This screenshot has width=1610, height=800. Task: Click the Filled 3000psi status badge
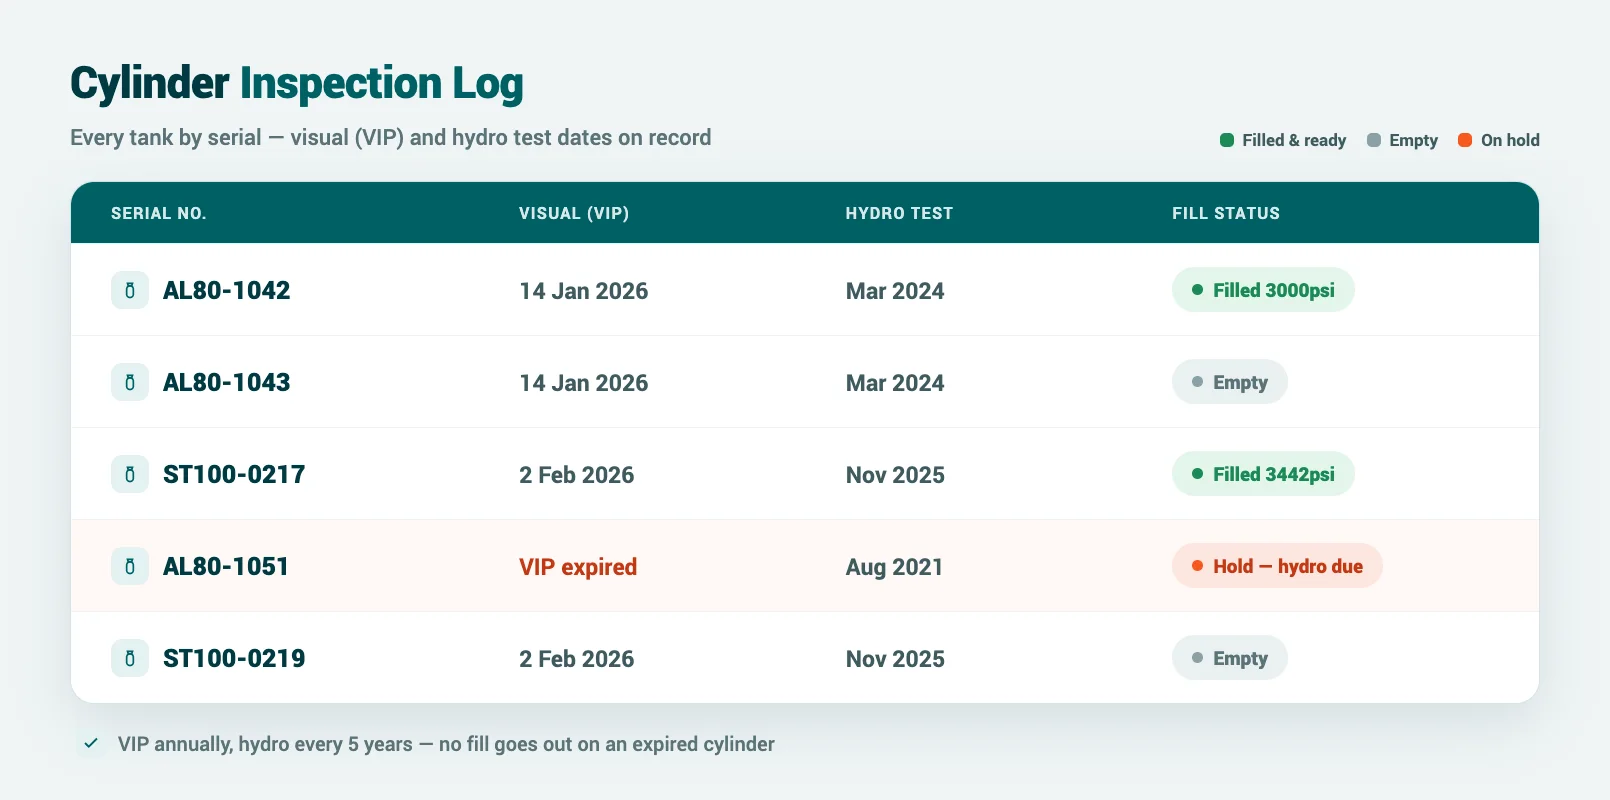1263,290
